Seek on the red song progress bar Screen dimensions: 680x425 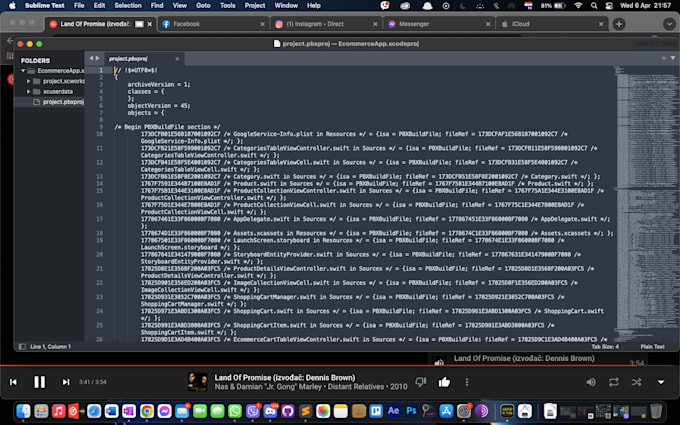[338, 366]
